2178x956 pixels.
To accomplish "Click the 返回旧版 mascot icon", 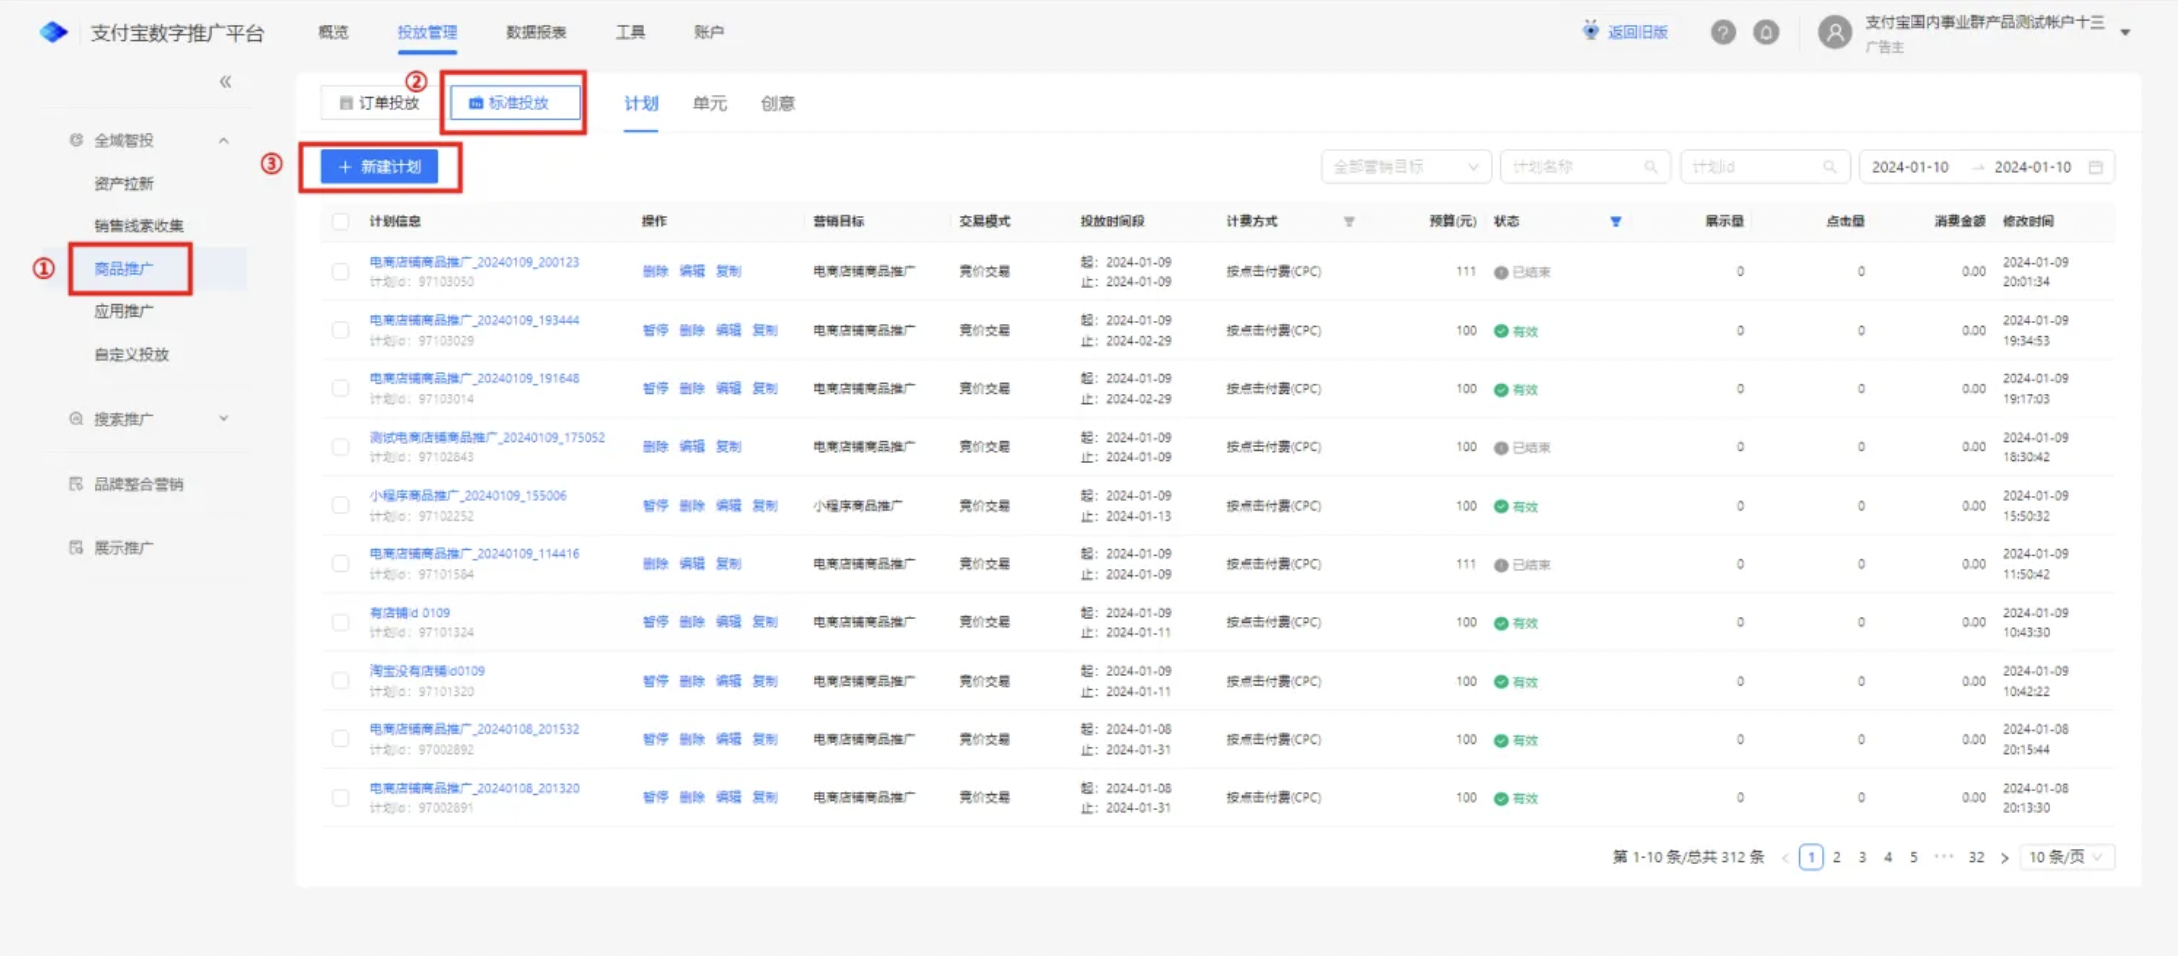I will click(1590, 31).
